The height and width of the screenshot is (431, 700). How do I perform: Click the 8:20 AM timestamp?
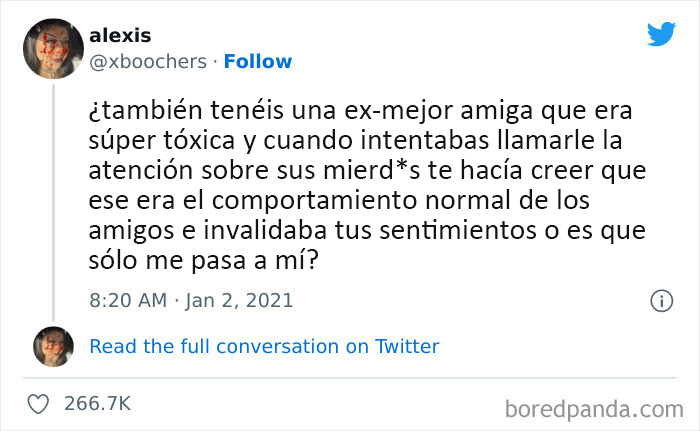point(127,300)
